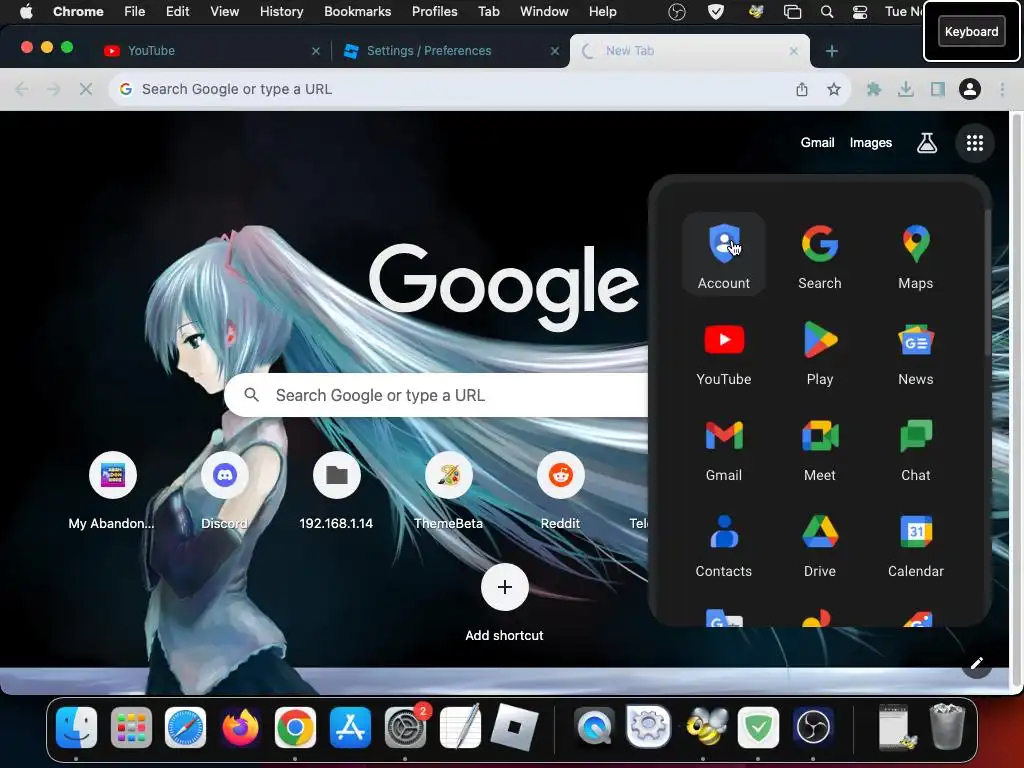Open Spotlight search in menu bar

click(827, 12)
